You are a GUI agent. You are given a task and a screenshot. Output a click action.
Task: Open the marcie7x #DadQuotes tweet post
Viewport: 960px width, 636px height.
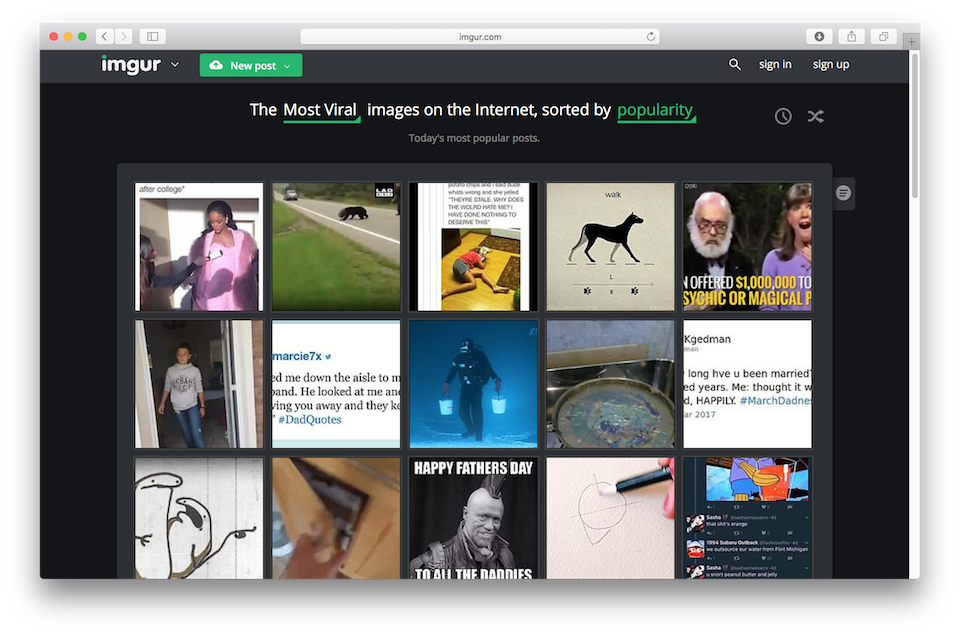point(336,384)
